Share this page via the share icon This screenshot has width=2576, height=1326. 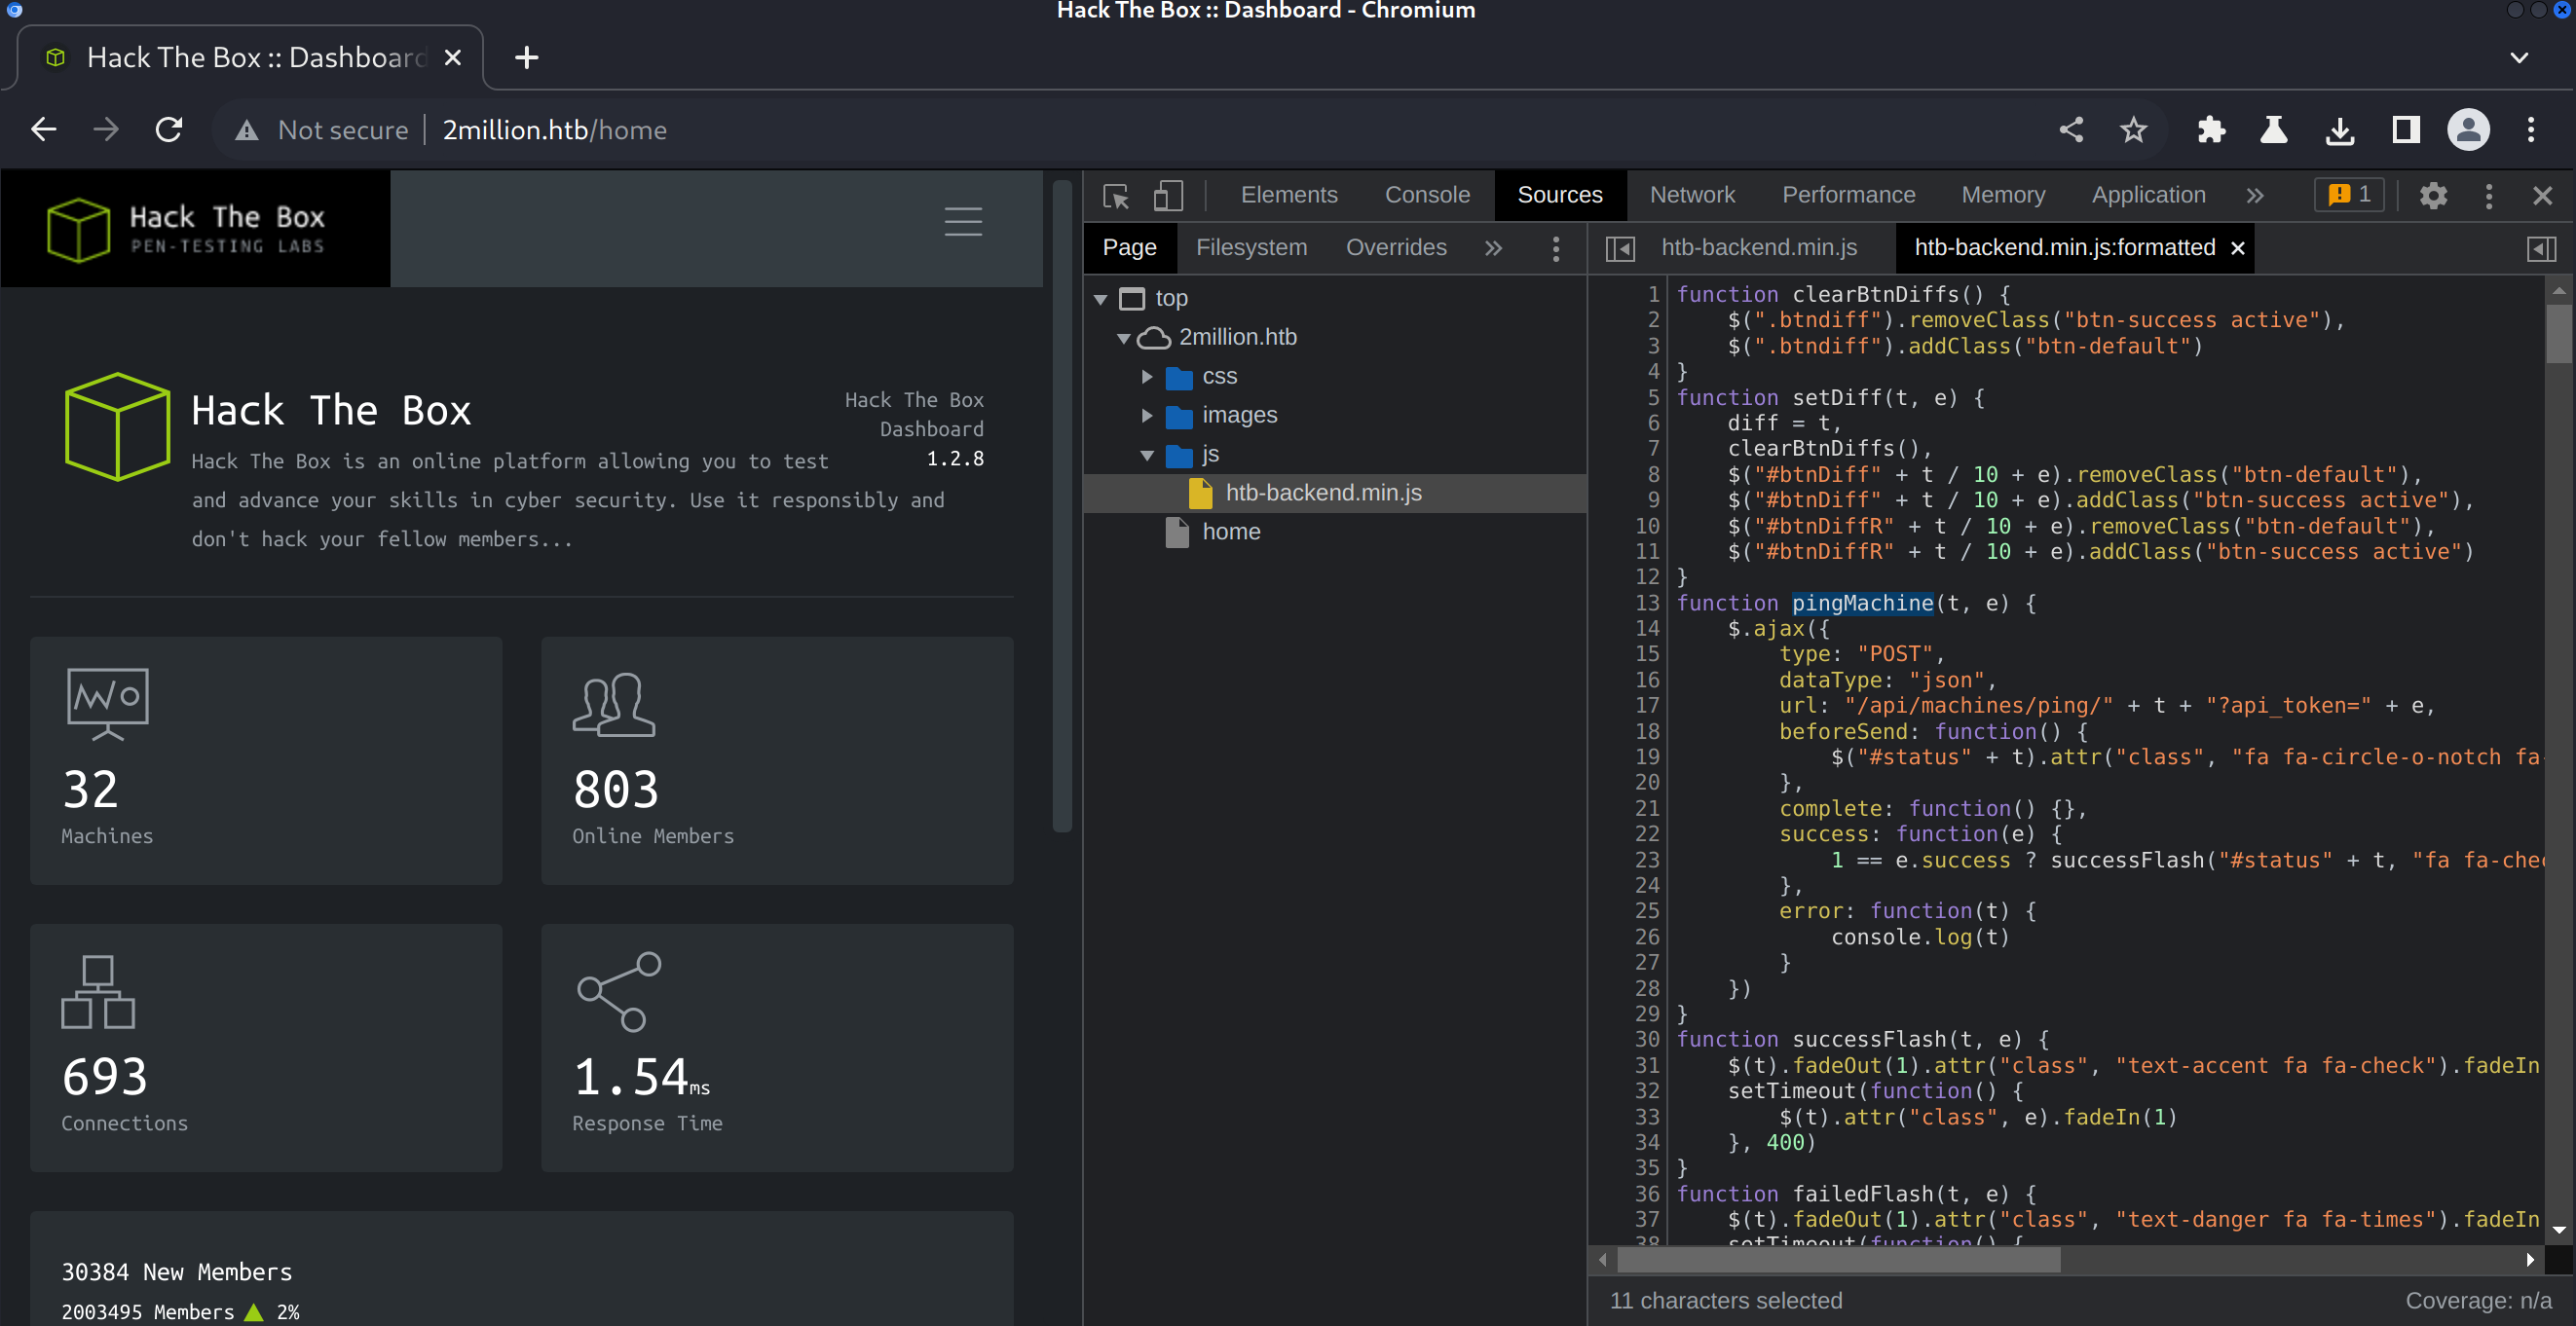coord(2071,130)
